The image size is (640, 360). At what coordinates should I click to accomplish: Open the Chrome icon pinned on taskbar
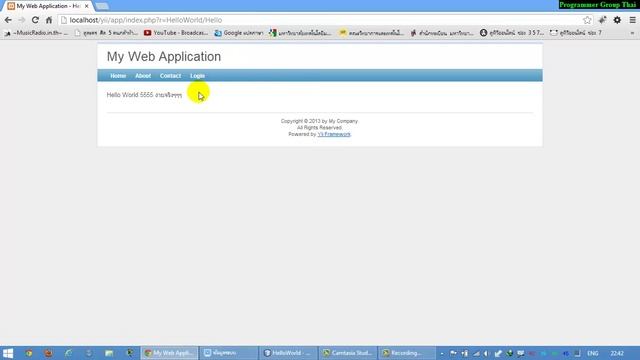29,353
